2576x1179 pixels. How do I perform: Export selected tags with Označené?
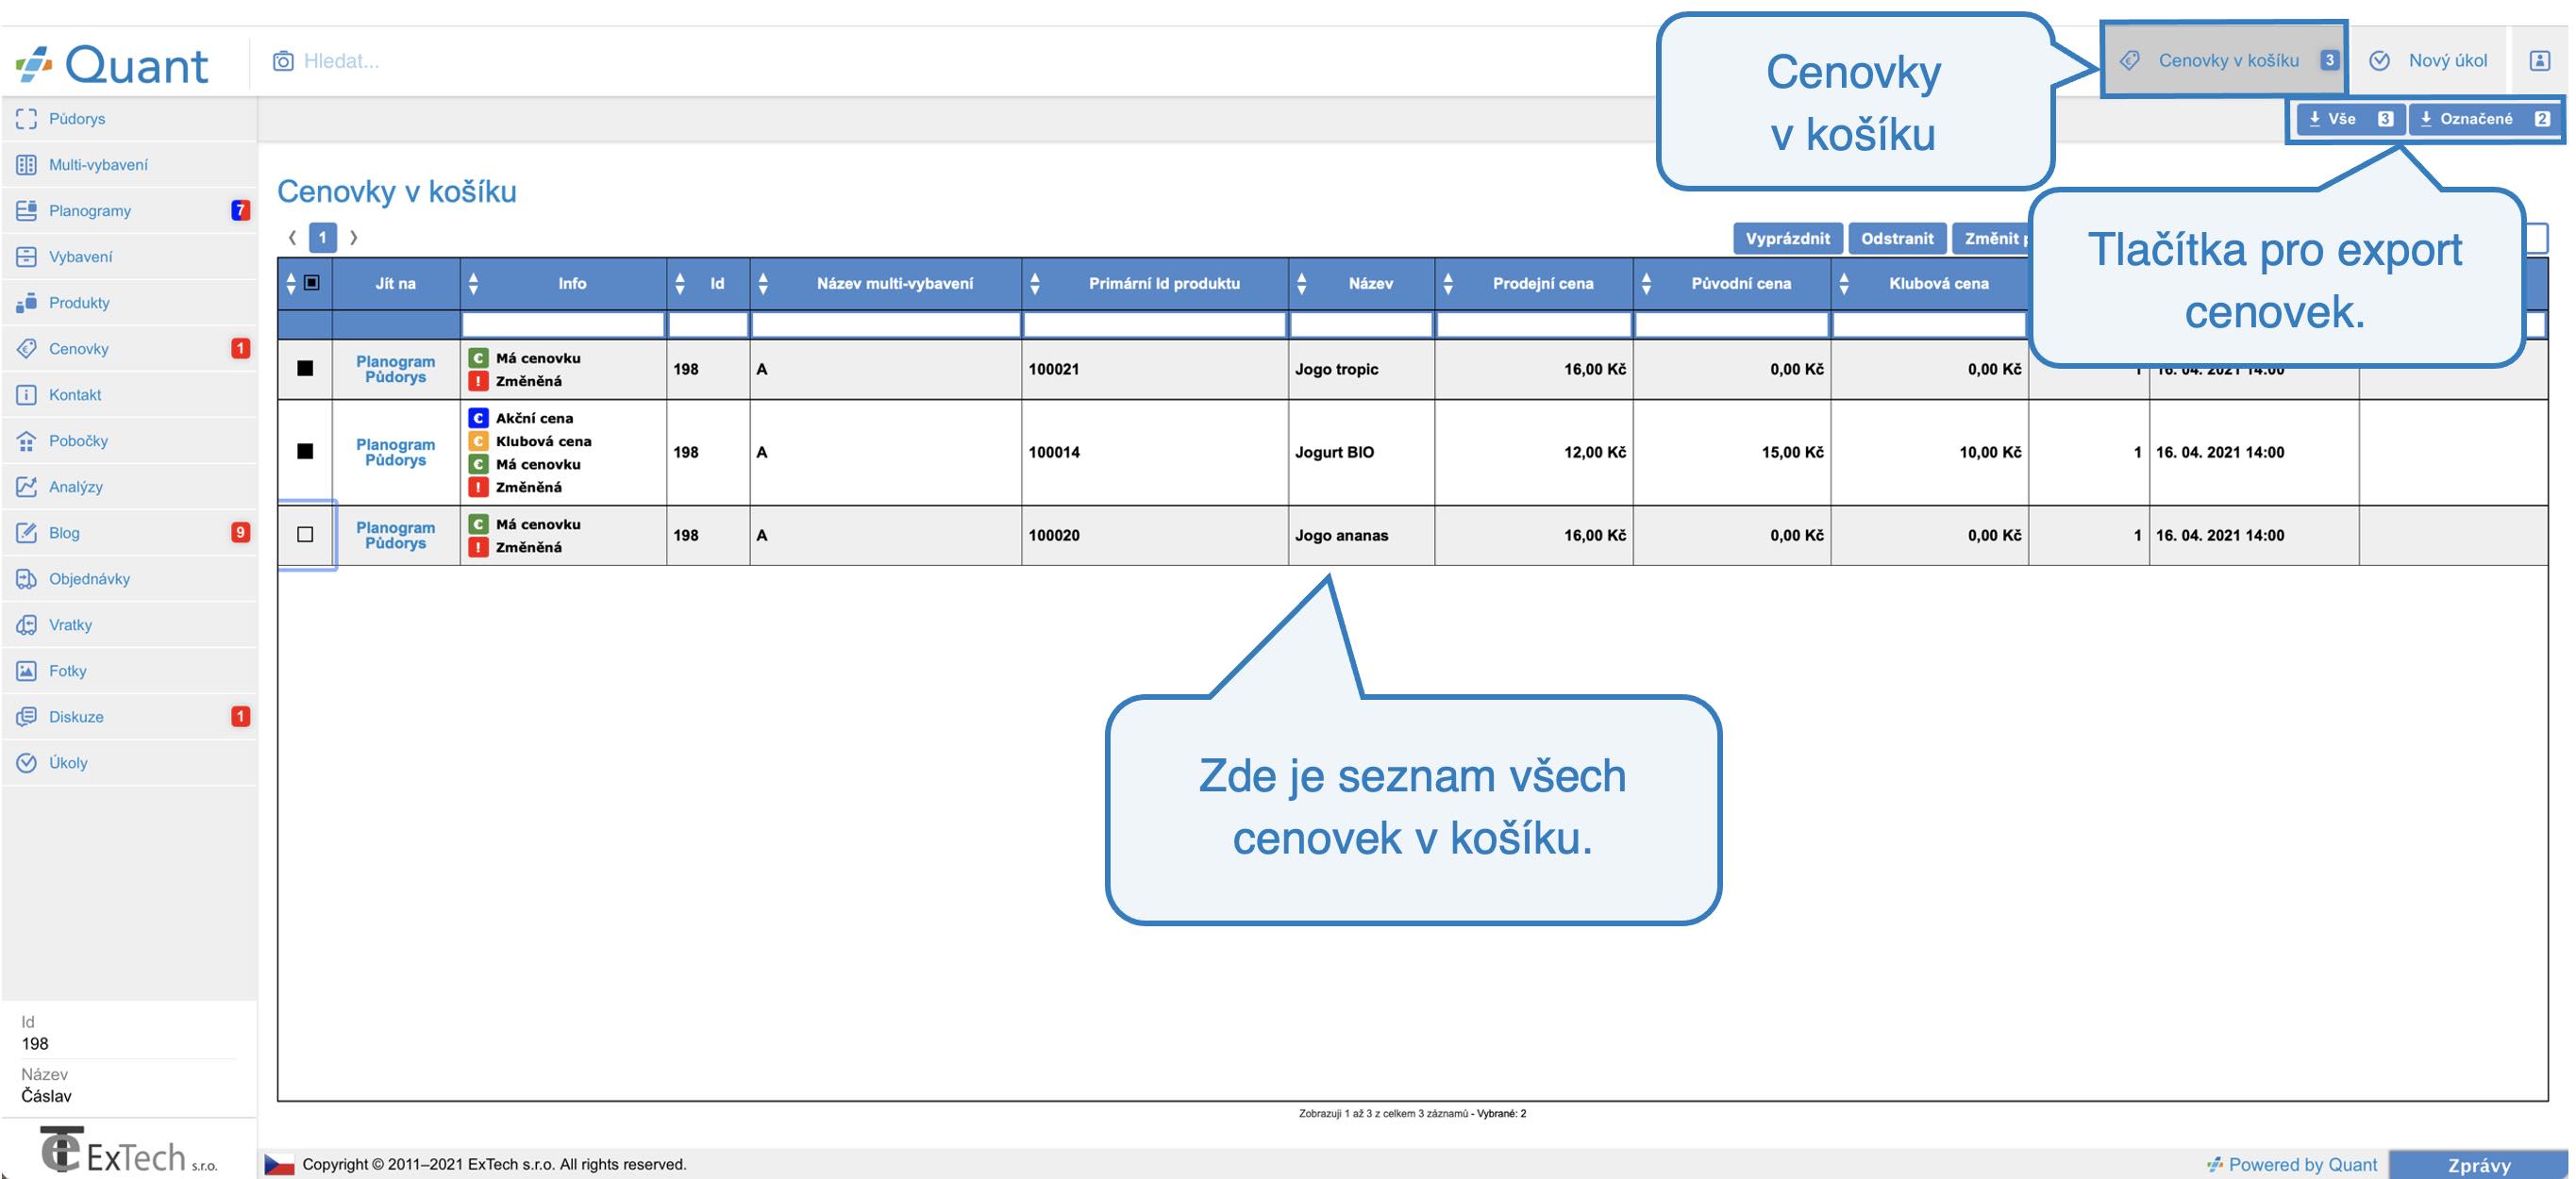point(2483,118)
